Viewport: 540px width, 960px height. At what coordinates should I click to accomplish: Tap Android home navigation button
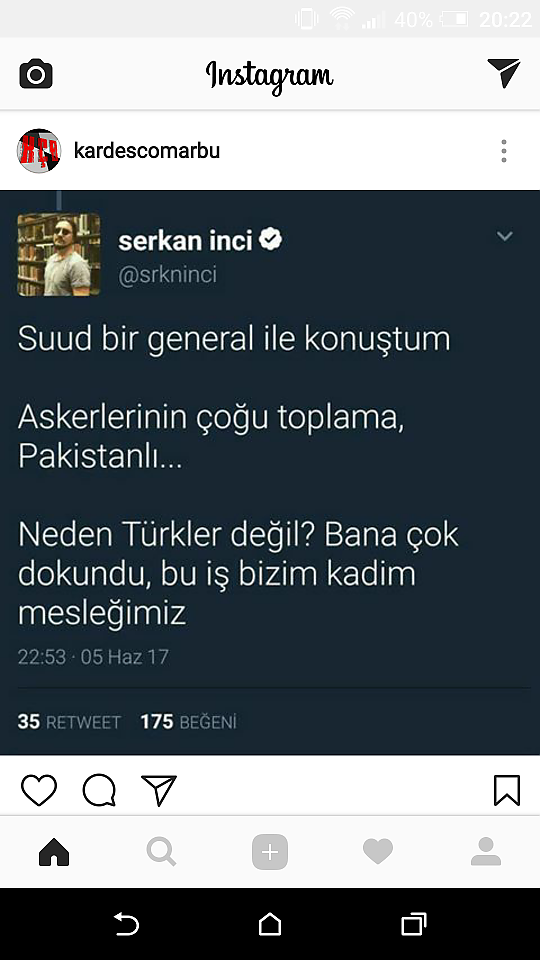(x=270, y=924)
